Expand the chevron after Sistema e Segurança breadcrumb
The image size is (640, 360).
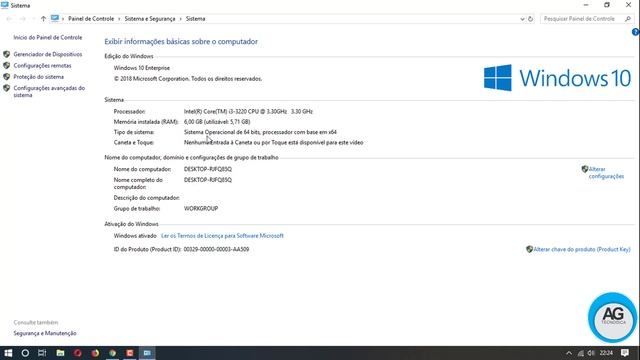(180, 19)
